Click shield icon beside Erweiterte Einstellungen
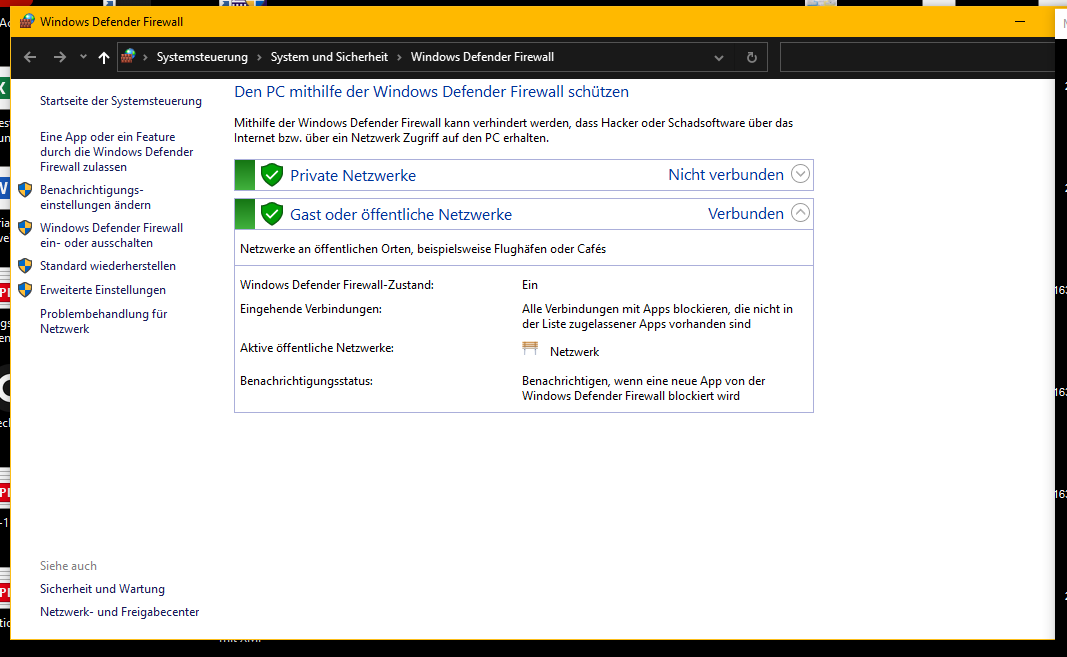The image size is (1067, 657). click(x=25, y=290)
